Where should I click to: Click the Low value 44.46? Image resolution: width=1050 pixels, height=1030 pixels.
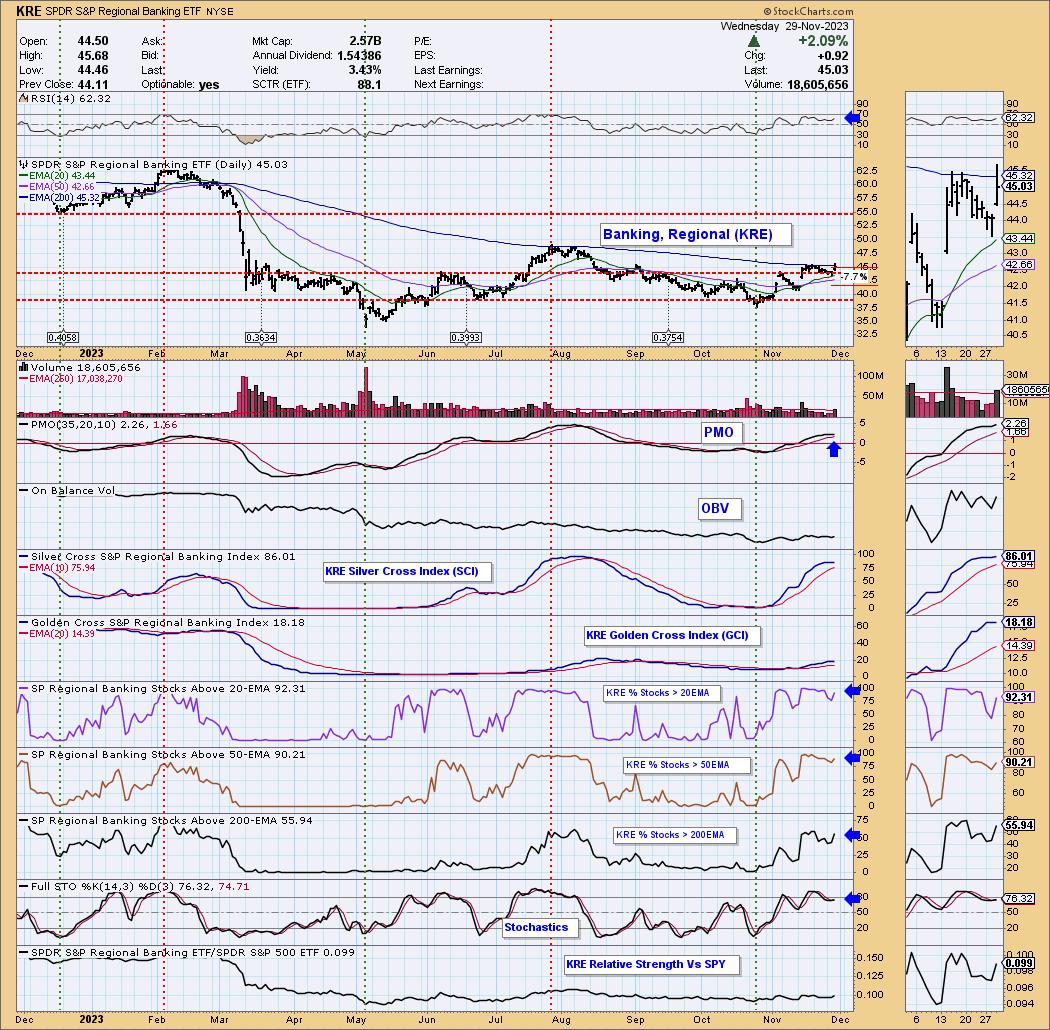(93, 70)
